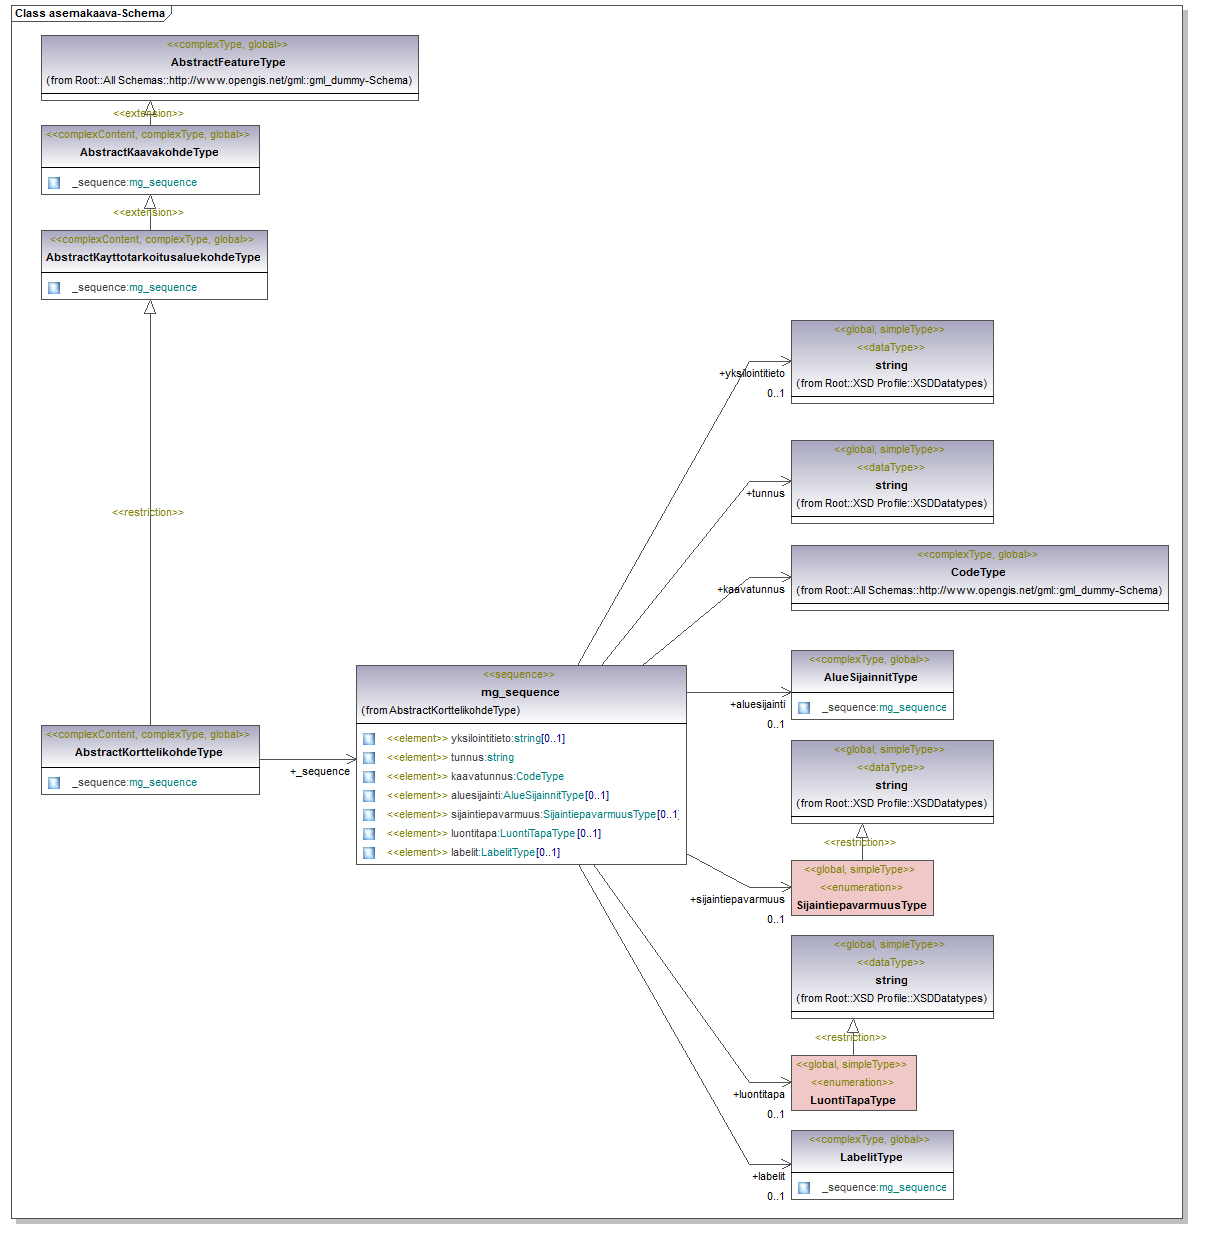
Task: Select the attribute icon in LabelitType class box
Action: coord(804,1188)
